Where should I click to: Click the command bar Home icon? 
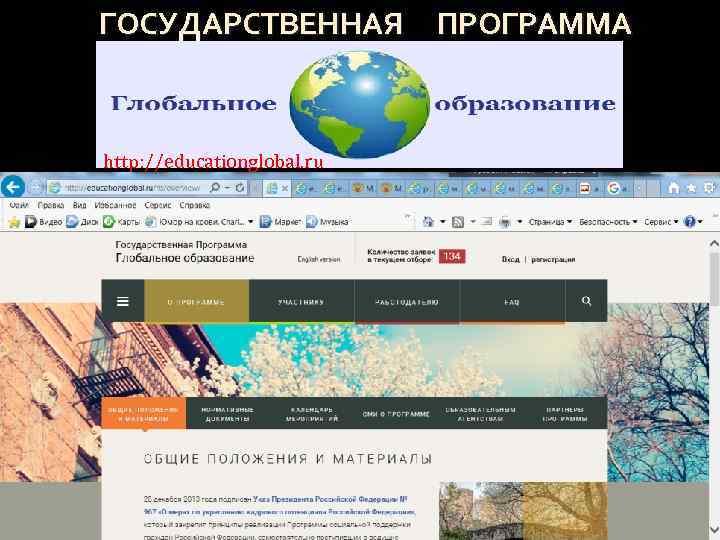click(428, 222)
